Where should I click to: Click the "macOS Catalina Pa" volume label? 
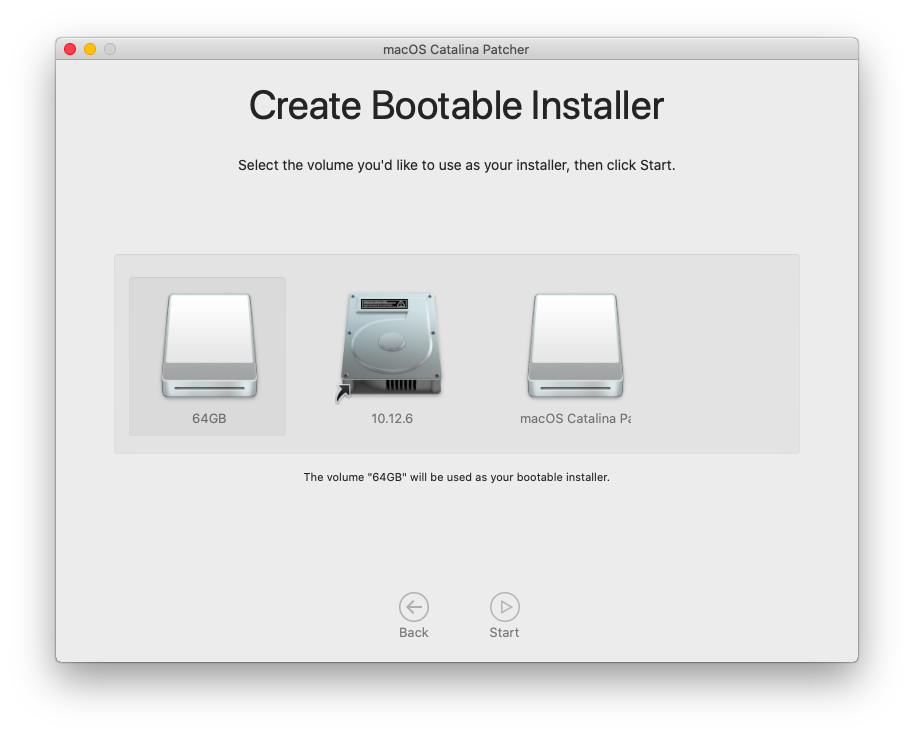click(575, 419)
